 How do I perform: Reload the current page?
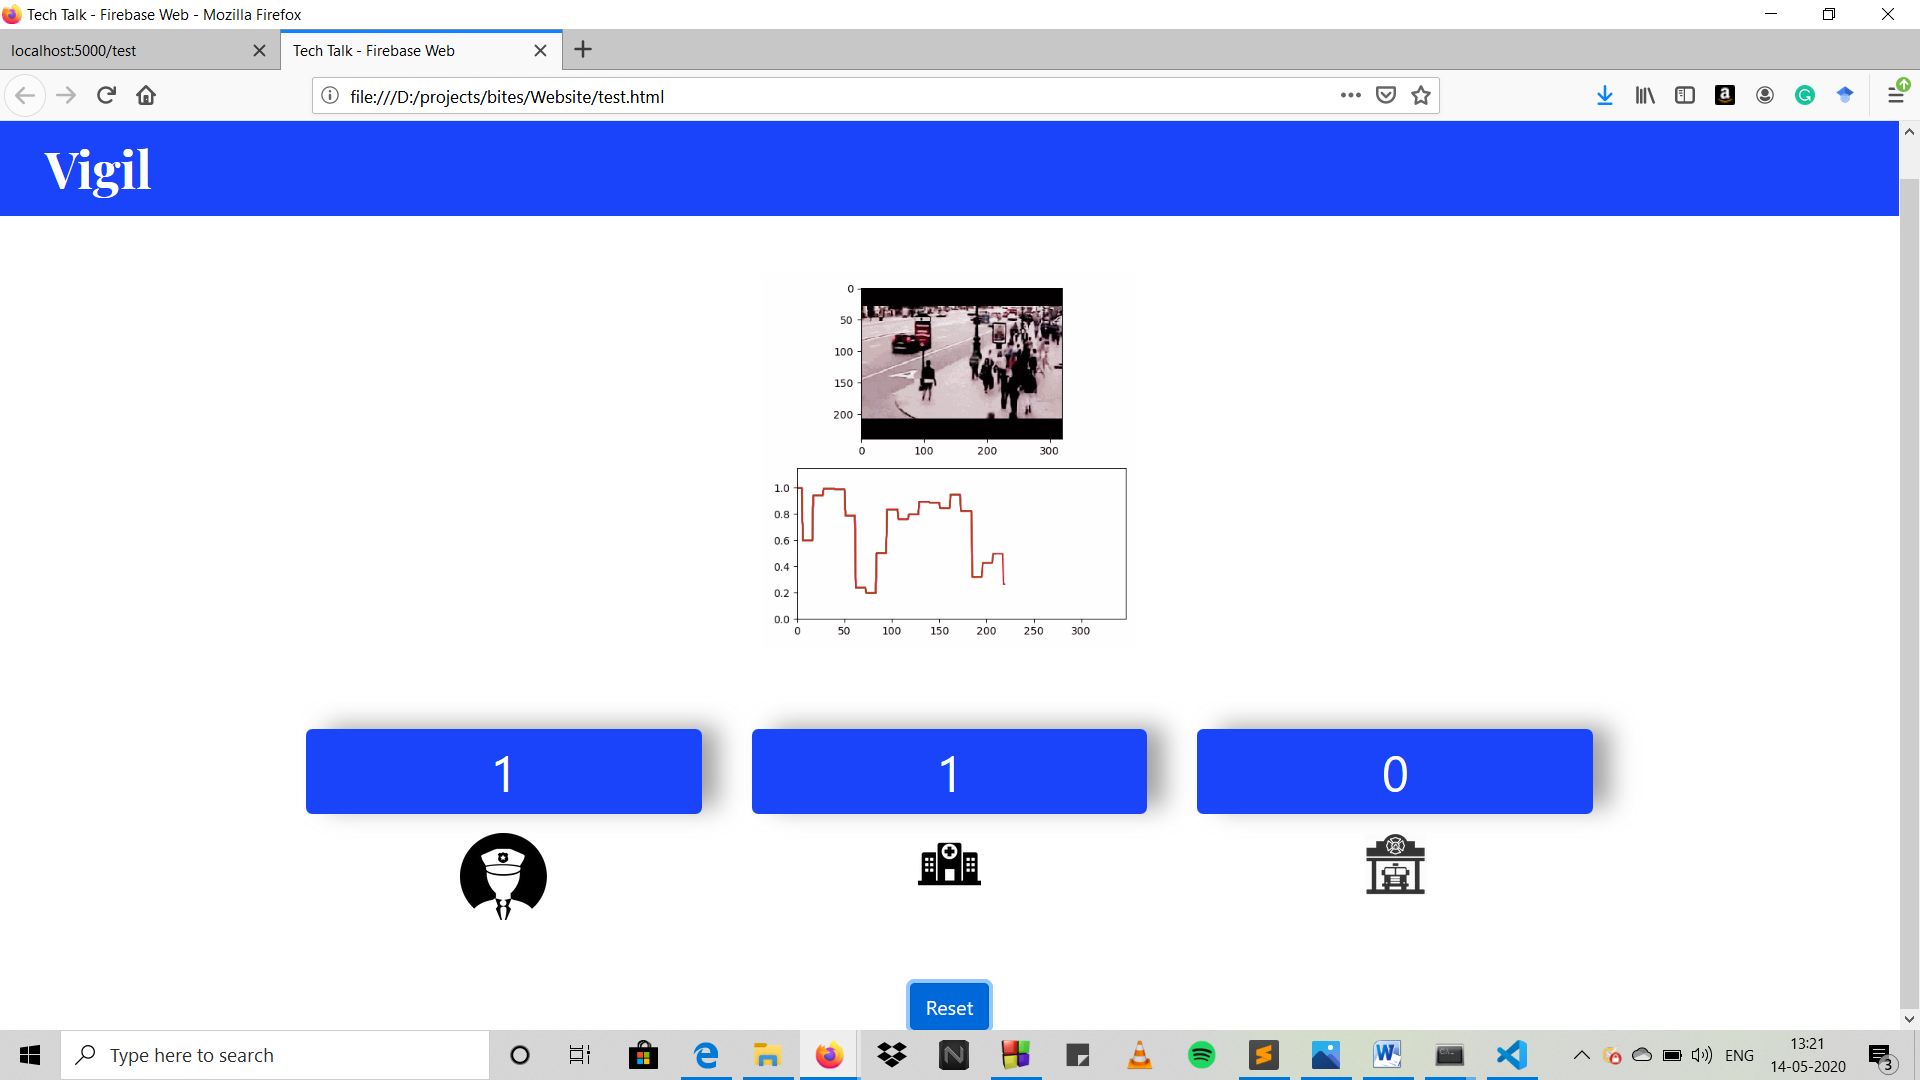click(106, 96)
